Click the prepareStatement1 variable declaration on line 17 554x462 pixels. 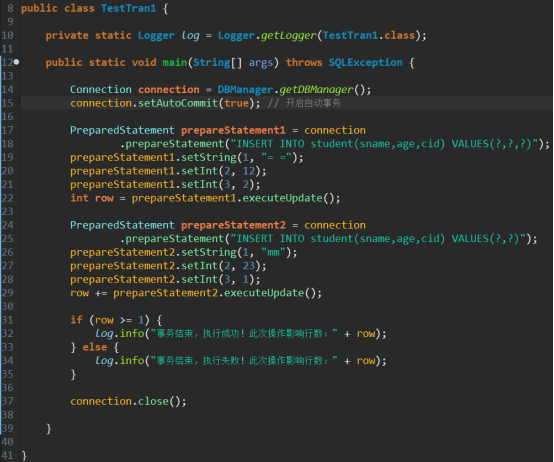pyautogui.click(x=233, y=130)
